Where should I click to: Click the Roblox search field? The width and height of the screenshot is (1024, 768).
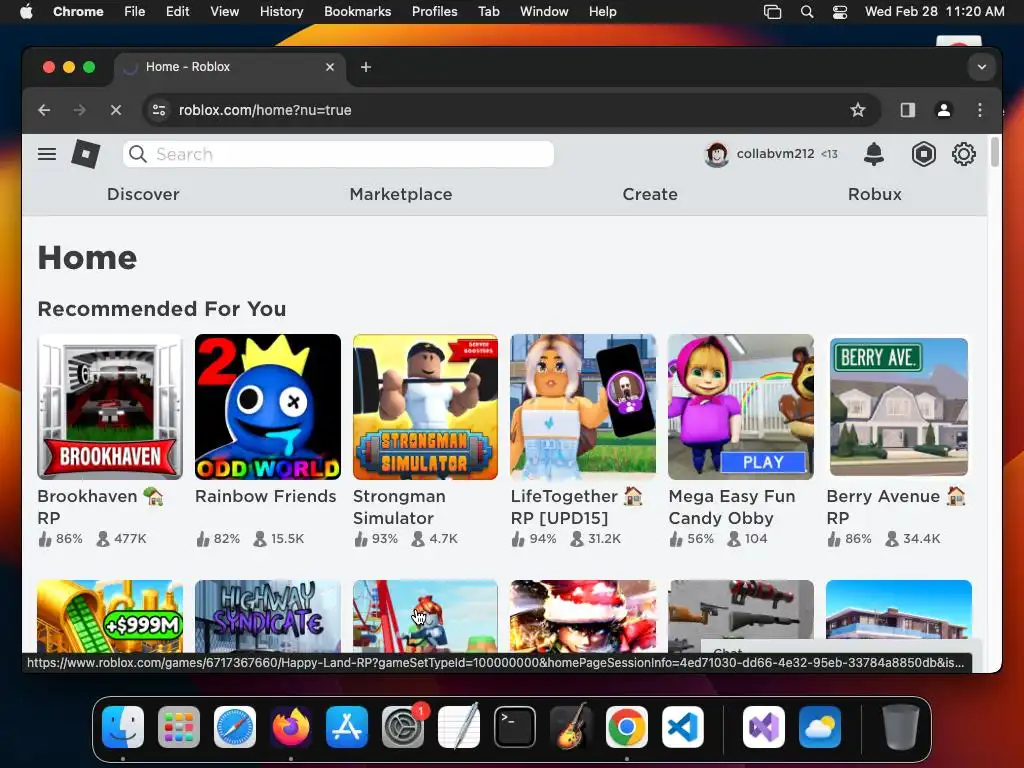click(338, 154)
